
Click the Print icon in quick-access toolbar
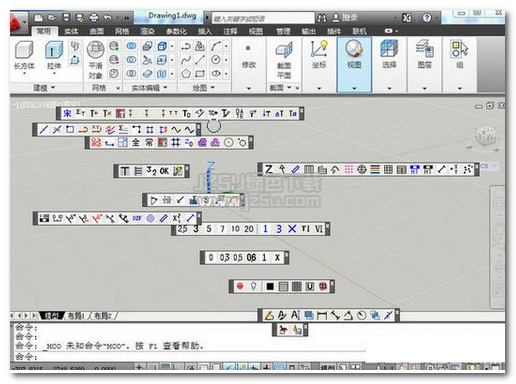tap(94, 17)
